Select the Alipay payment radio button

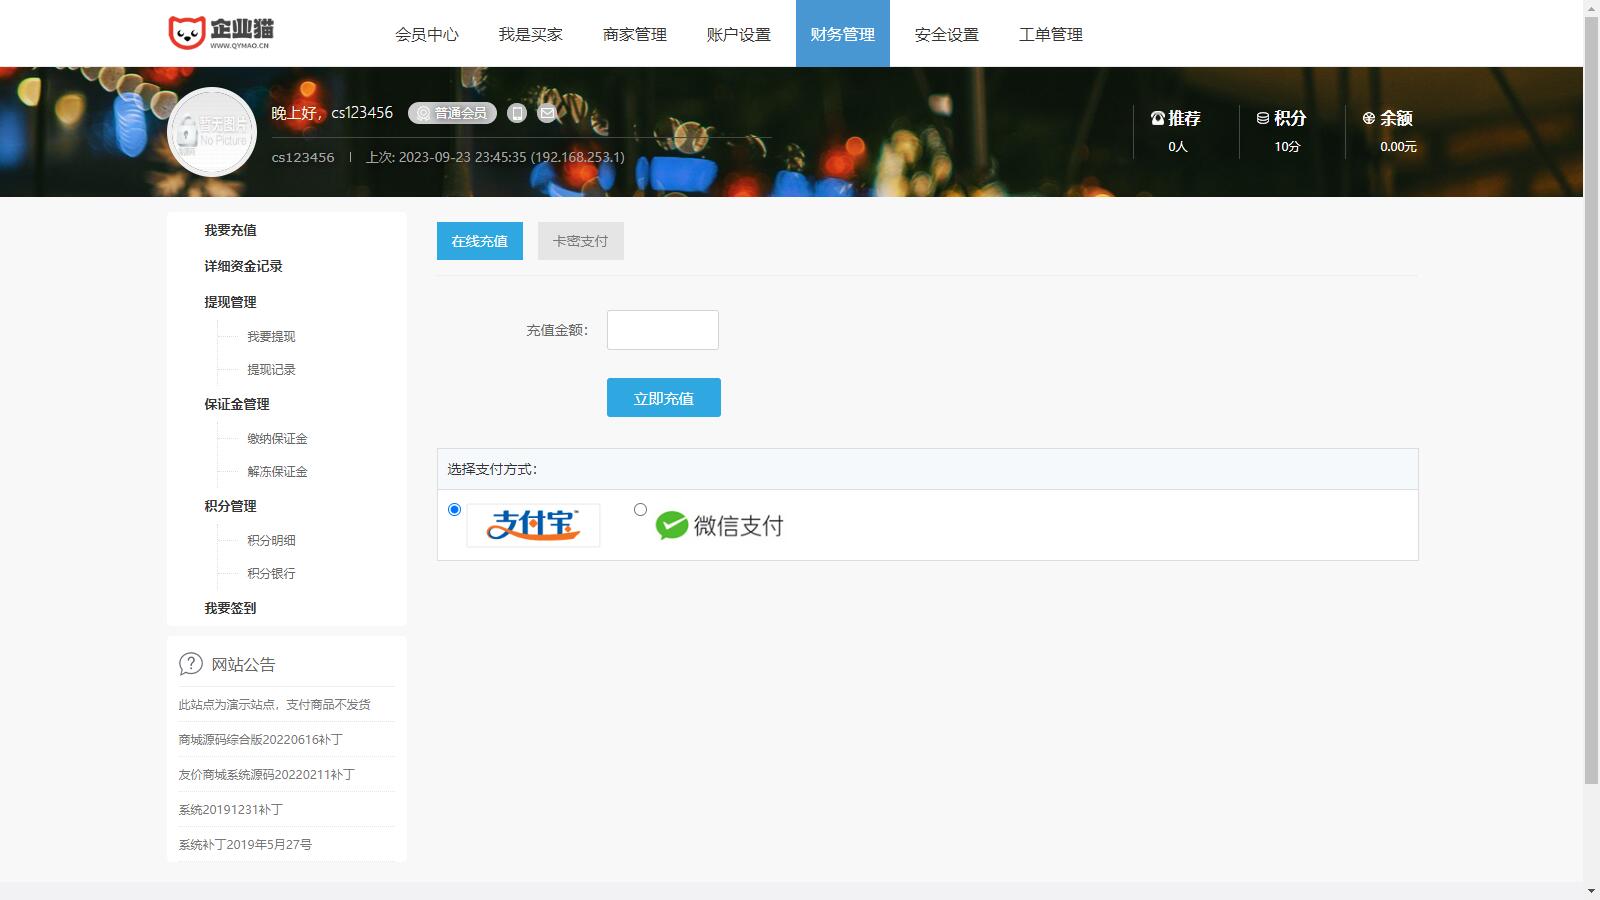tap(455, 510)
